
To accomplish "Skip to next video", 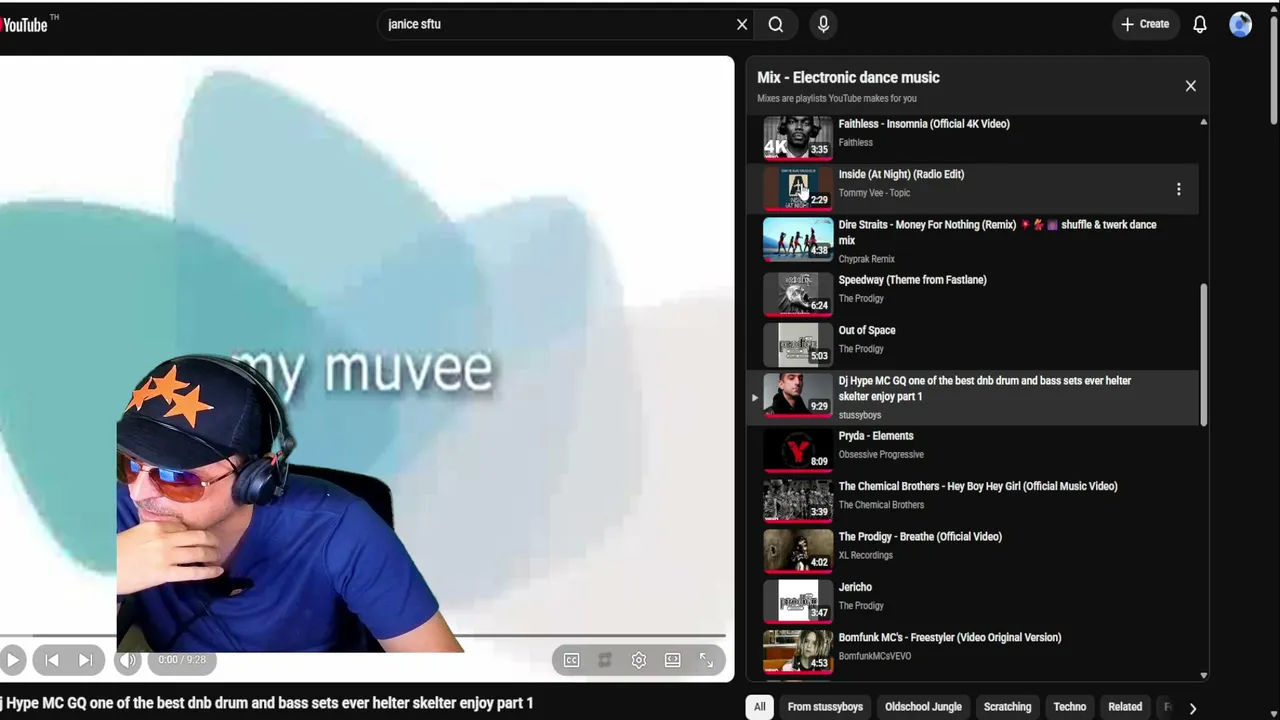I will tap(86, 660).
